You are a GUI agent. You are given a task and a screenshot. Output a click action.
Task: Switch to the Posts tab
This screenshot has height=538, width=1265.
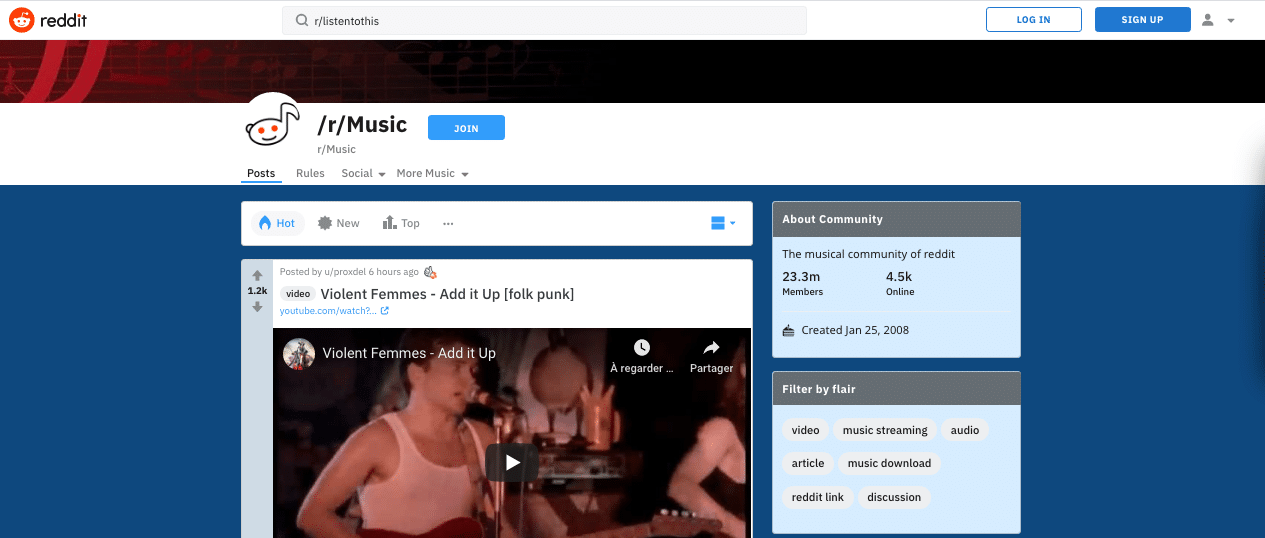point(261,173)
